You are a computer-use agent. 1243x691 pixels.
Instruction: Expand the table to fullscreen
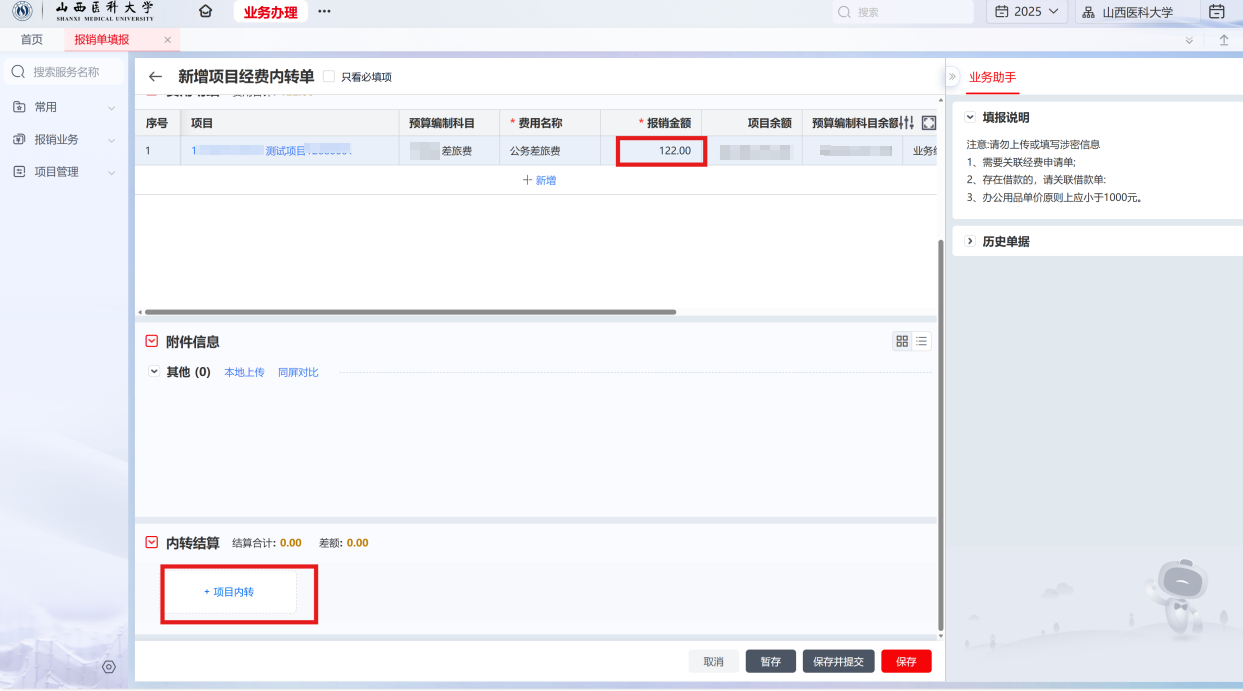(x=928, y=123)
